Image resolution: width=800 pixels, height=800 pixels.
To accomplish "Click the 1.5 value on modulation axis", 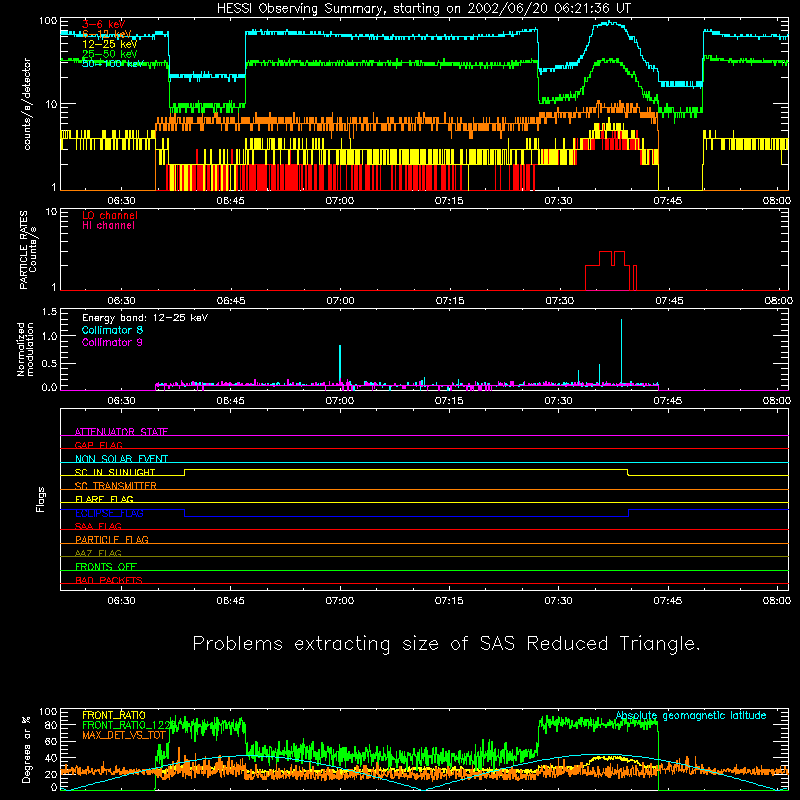I will click(x=49, y=312).
